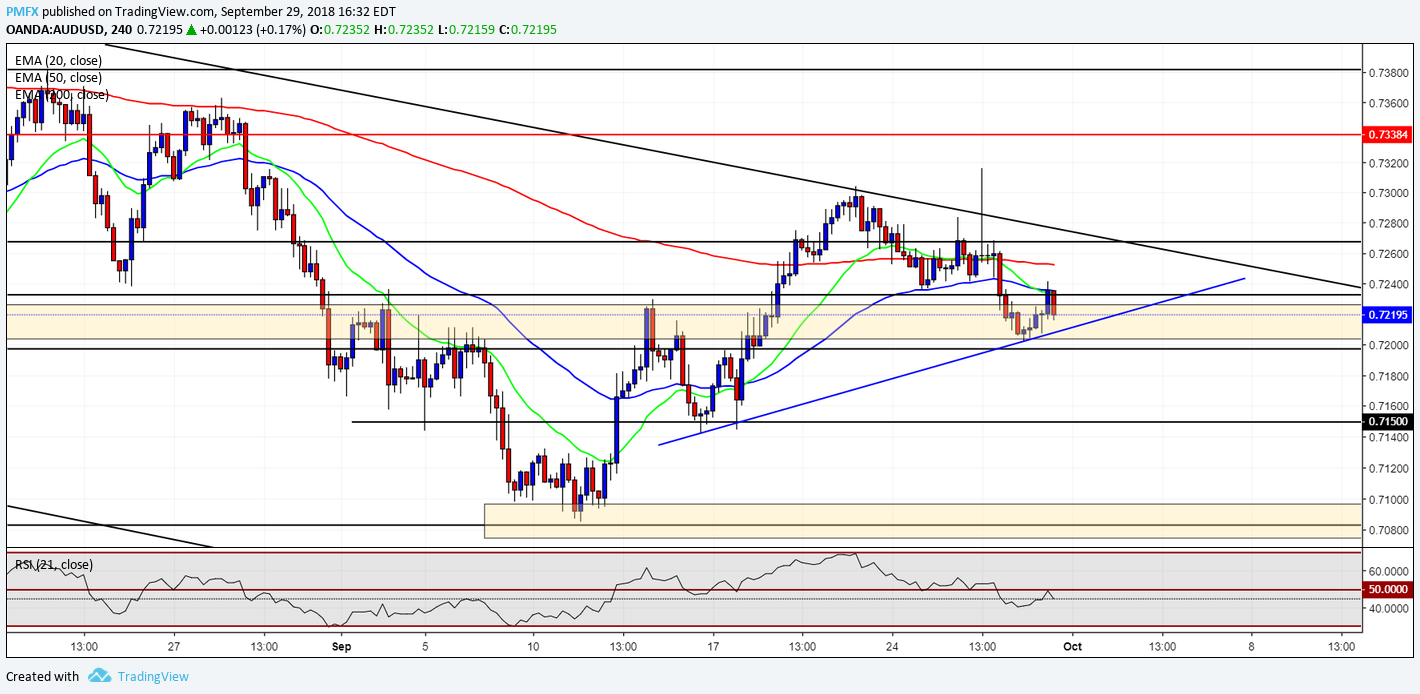
Task: Click the +0.00123 (+0.17%) change value
Action: coord(252,30)
